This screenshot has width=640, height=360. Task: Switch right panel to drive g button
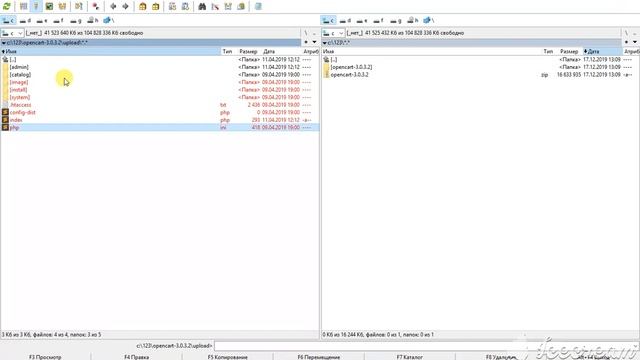tap(396, 20)
